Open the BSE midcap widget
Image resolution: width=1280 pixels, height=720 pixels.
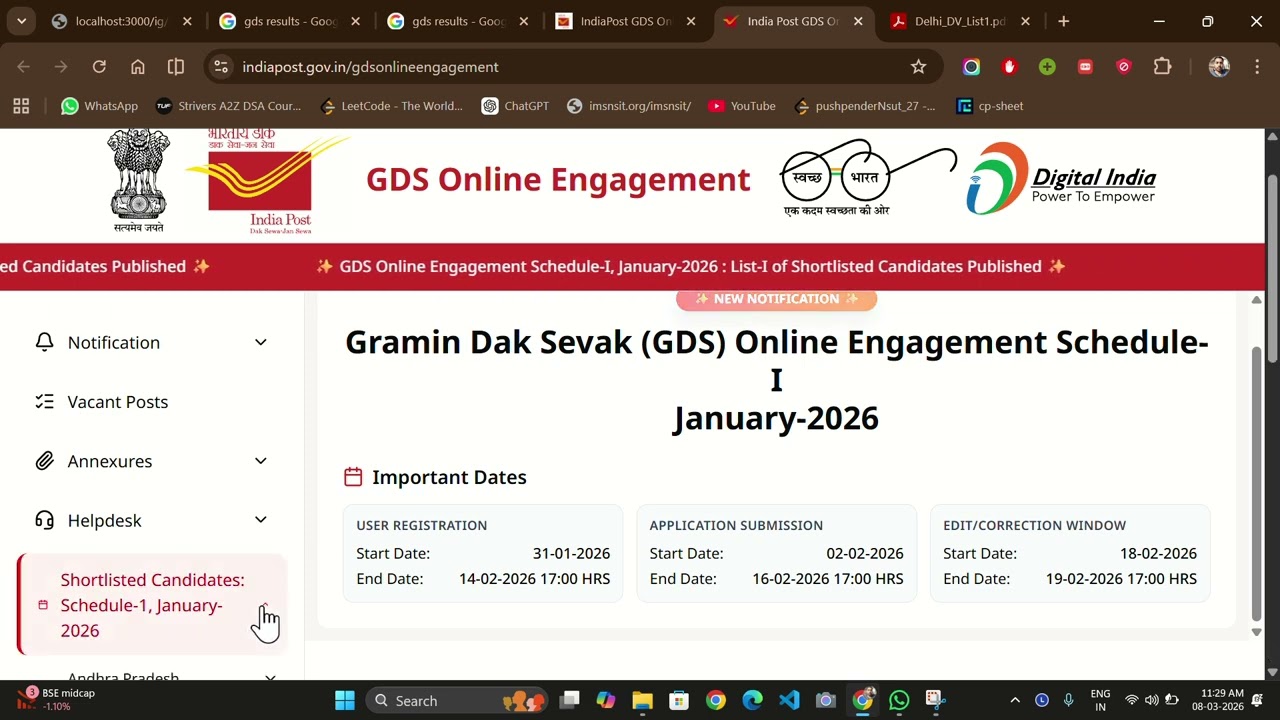click(x=58, y=699)
